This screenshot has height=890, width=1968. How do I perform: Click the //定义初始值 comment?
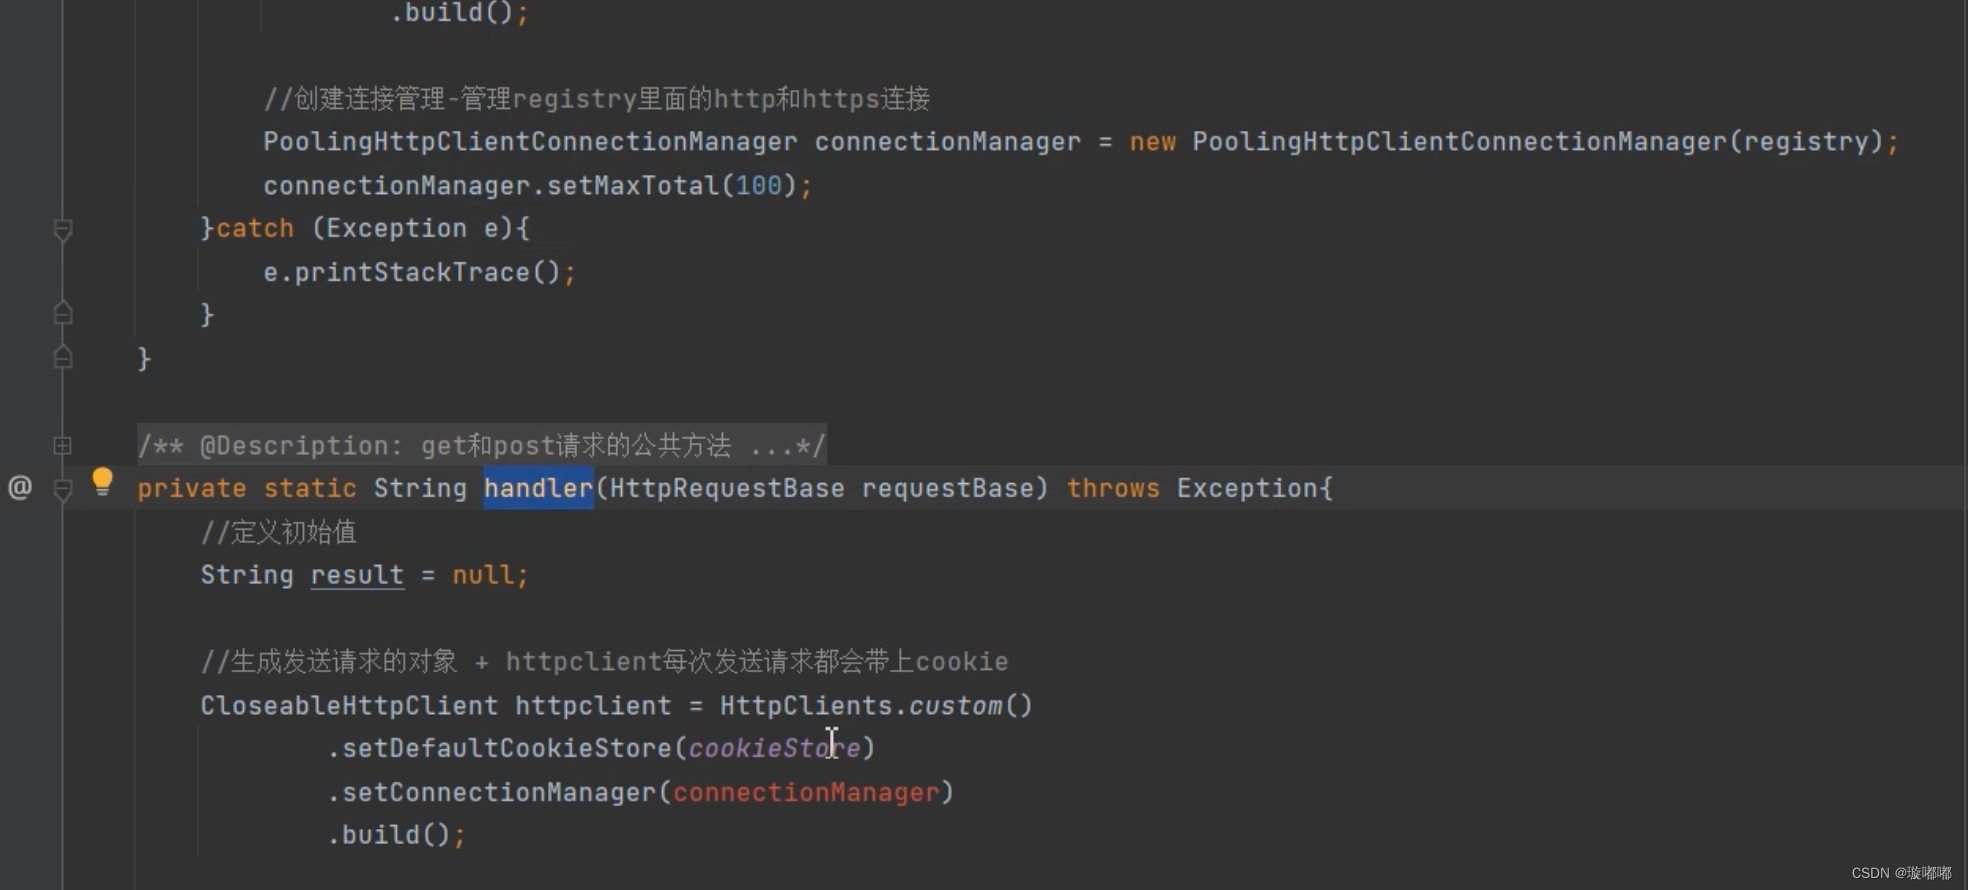point(278,532)
